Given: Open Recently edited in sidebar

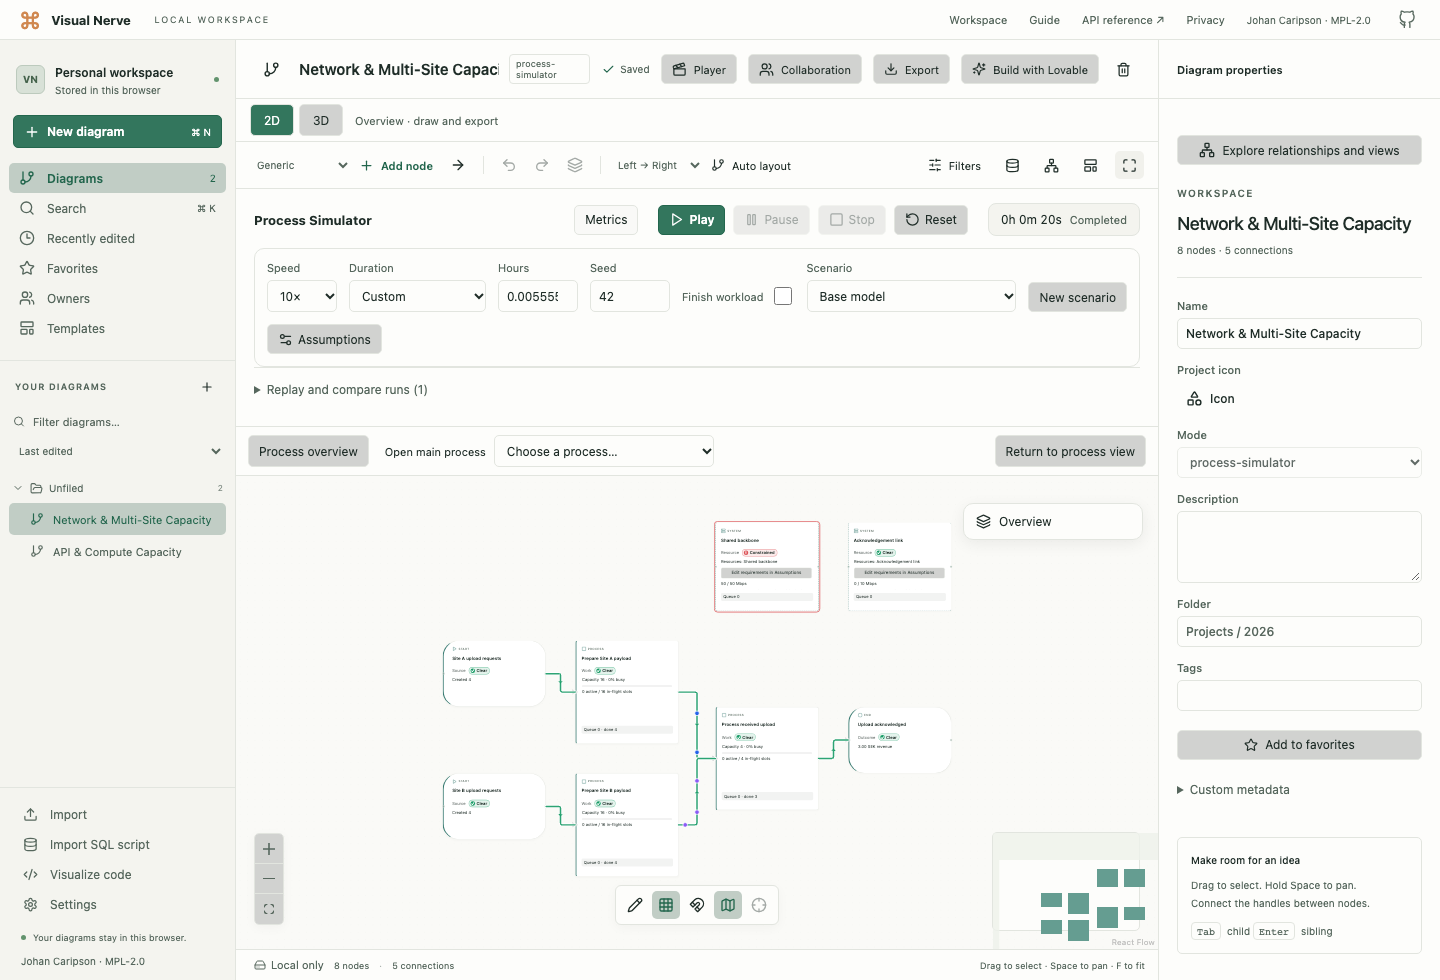Looking at the screenshot, I should [x=118, y=238].
